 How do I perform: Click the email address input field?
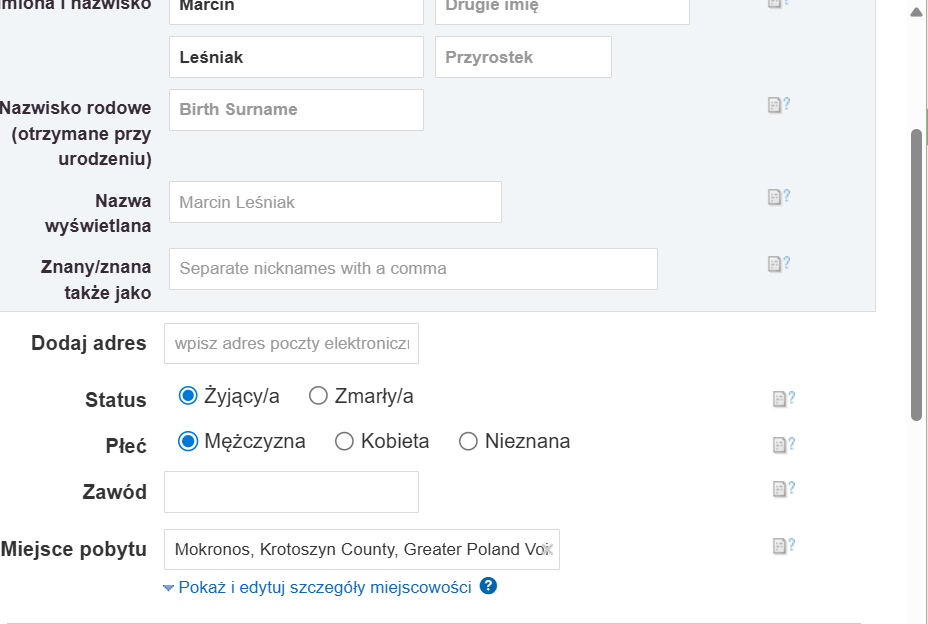tap(291, 343)
